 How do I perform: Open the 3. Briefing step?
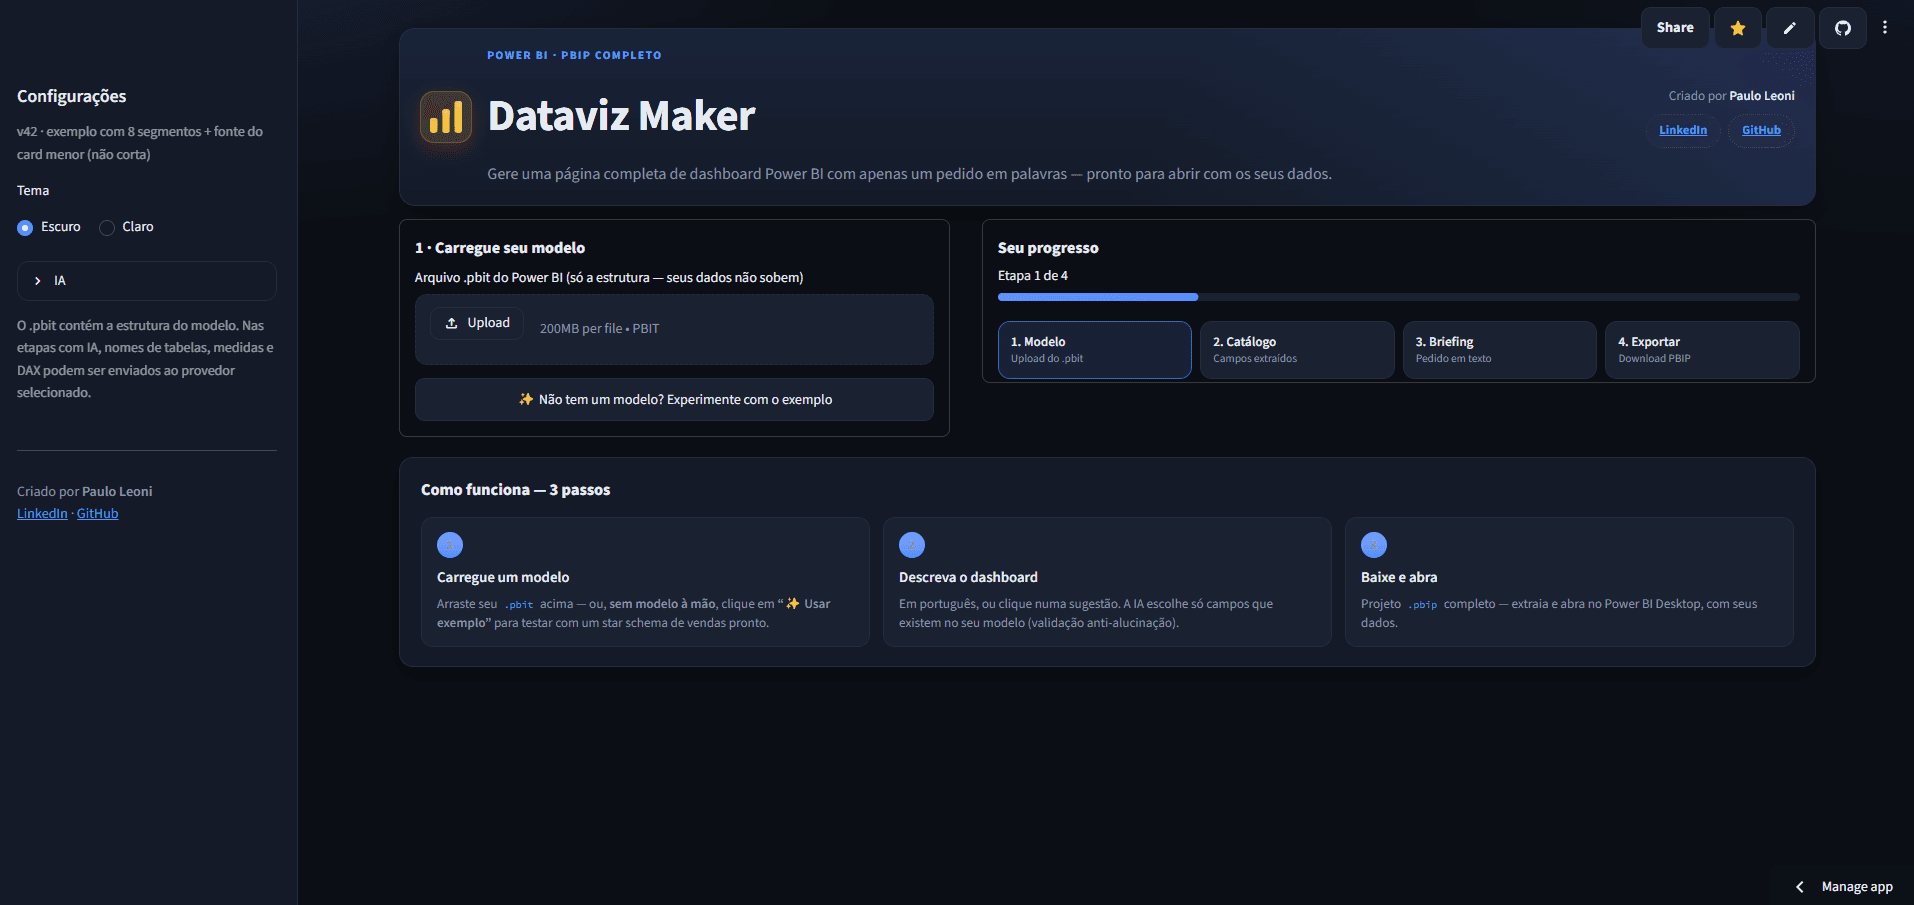[x=1499, y=350]
